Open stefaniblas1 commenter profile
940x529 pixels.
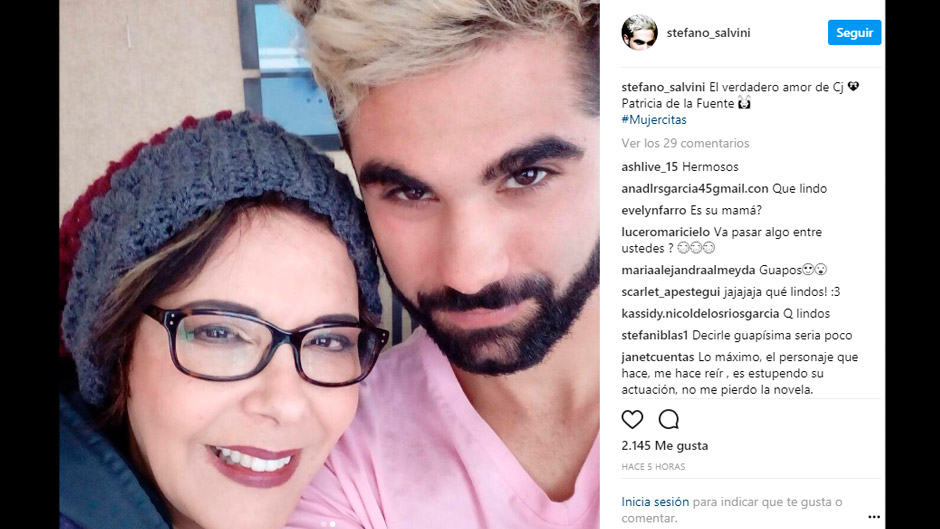click(x=655, y=335)
